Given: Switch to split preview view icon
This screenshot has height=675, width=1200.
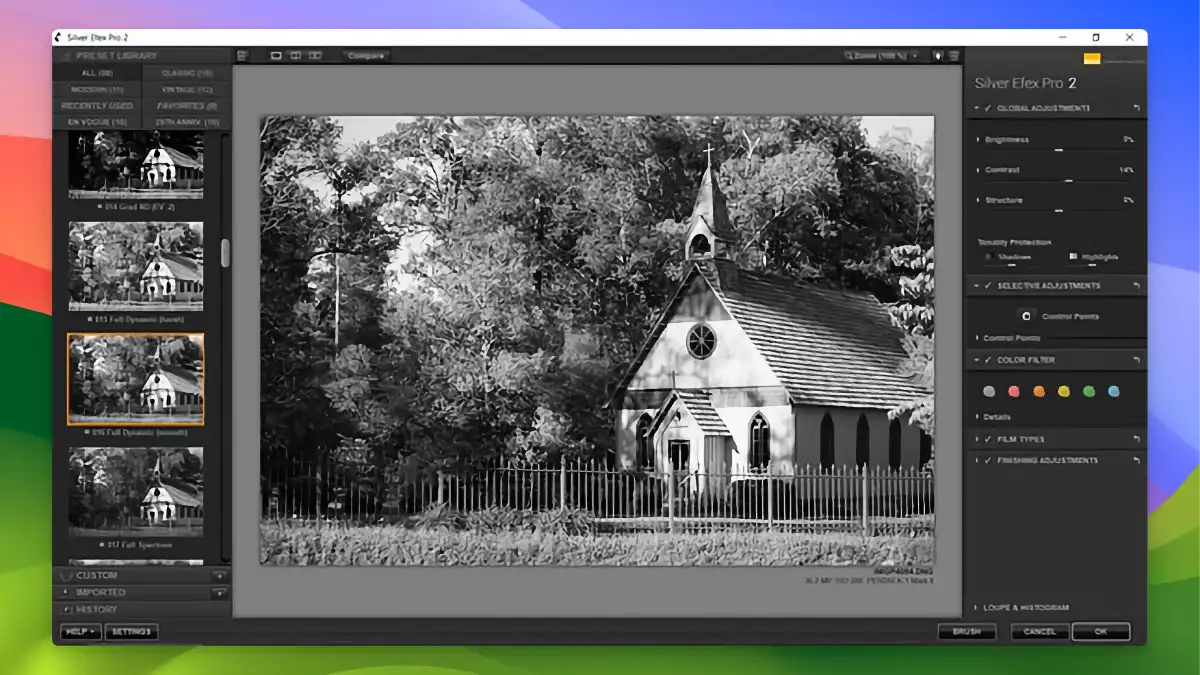Looking at the screenshot, I should click(296, 56).
